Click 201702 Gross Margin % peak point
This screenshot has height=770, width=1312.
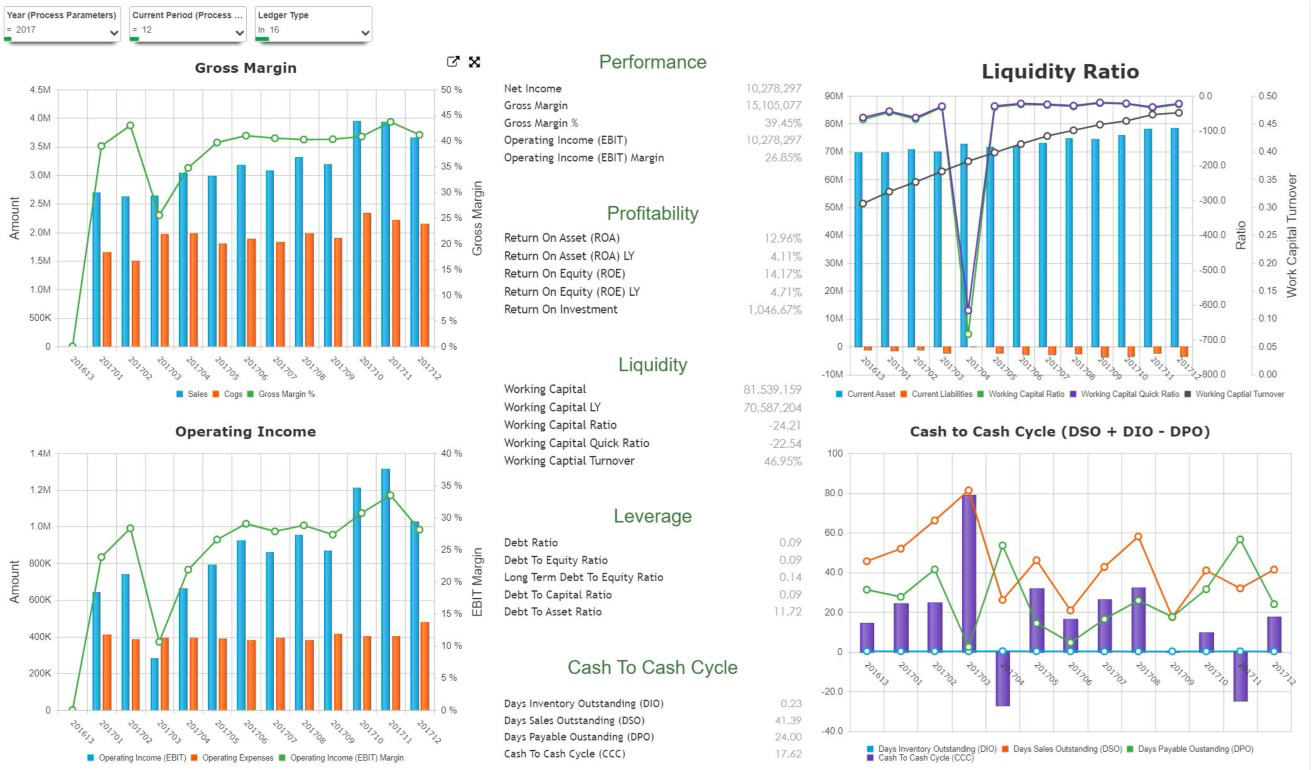pyautogui.click(x=130, y=126)
